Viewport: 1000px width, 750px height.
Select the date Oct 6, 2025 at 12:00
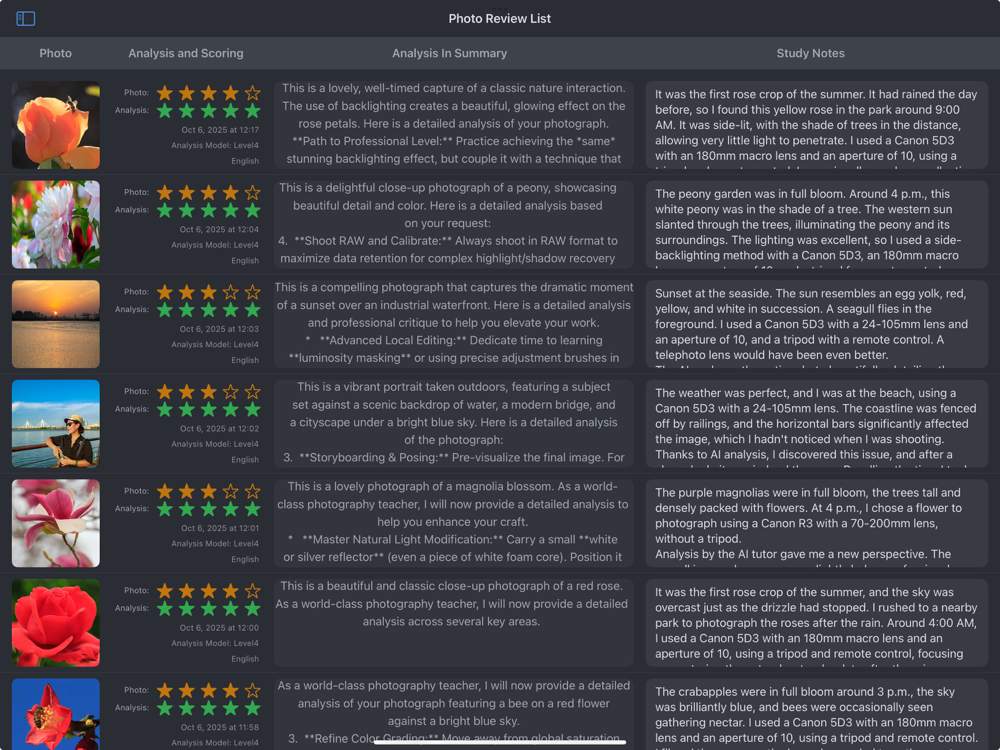pos(219,628)
